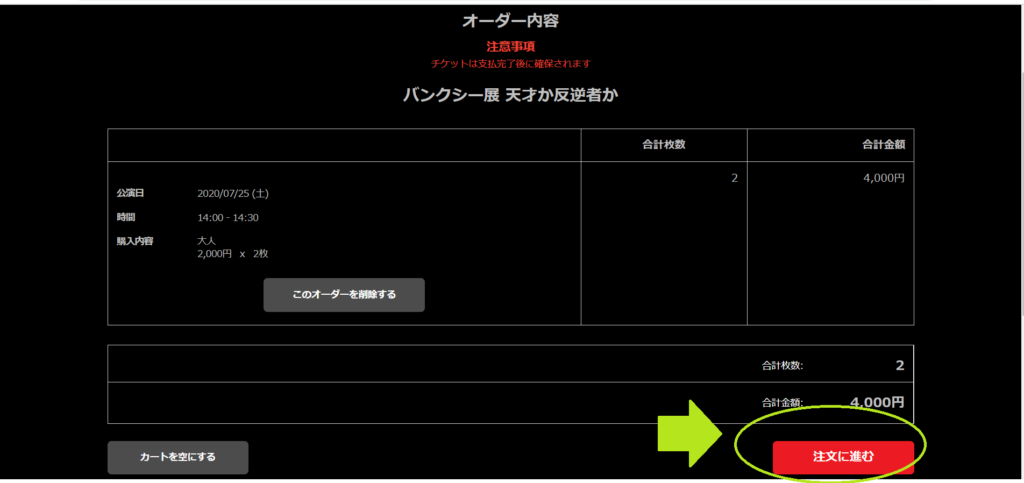The width and height of the screenshot is (1024, 483).
Task: Click price line 2,000円 x 2枚
Action: click(232, 254)
